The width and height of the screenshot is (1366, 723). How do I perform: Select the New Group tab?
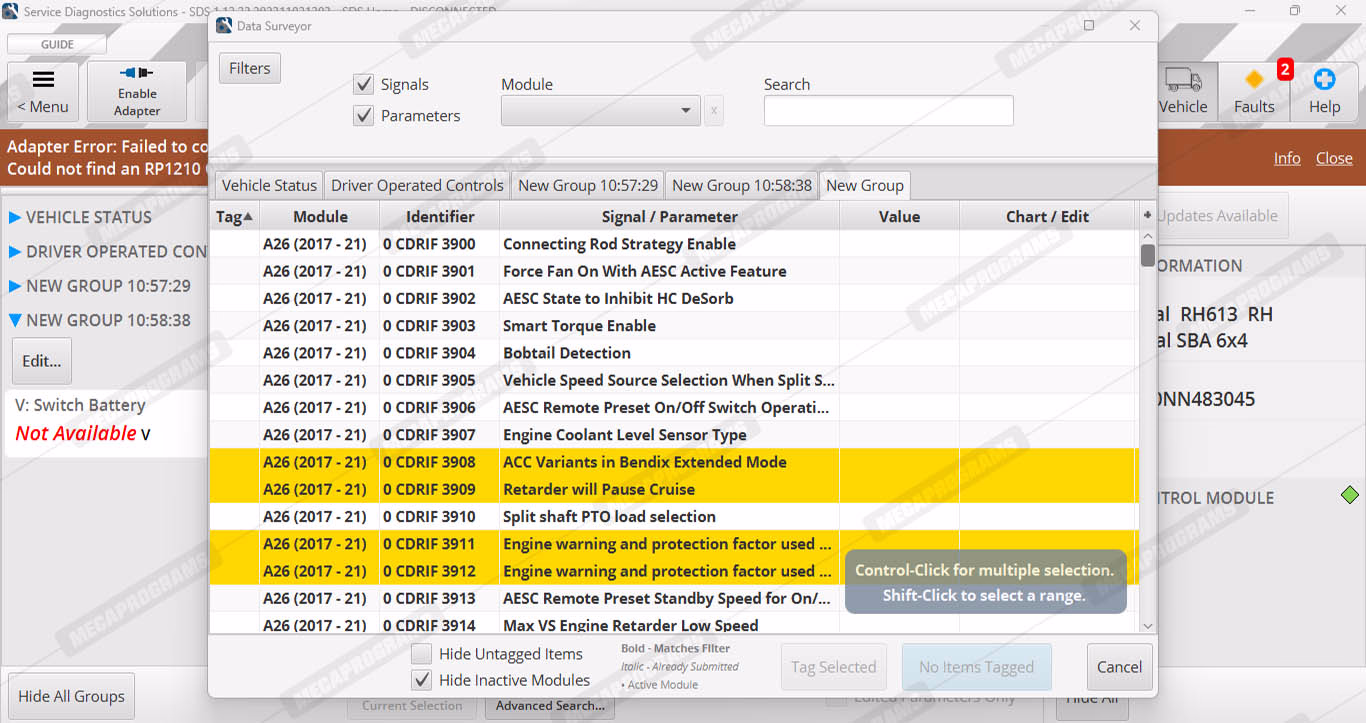click(865, 185)
